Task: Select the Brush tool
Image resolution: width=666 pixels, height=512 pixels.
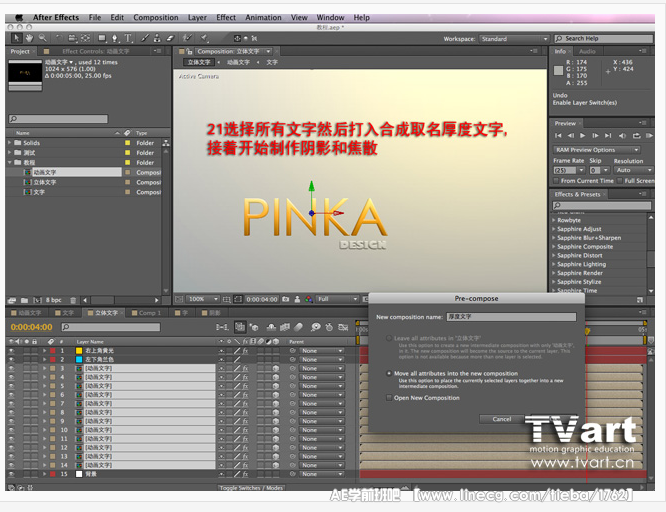Action: point(145,38)
